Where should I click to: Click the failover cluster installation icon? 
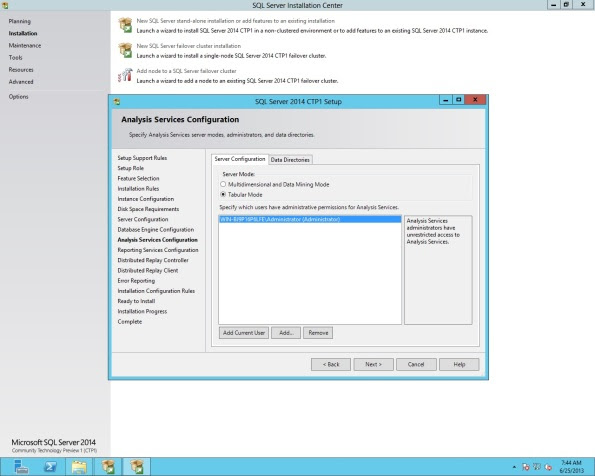click(125, 50)
